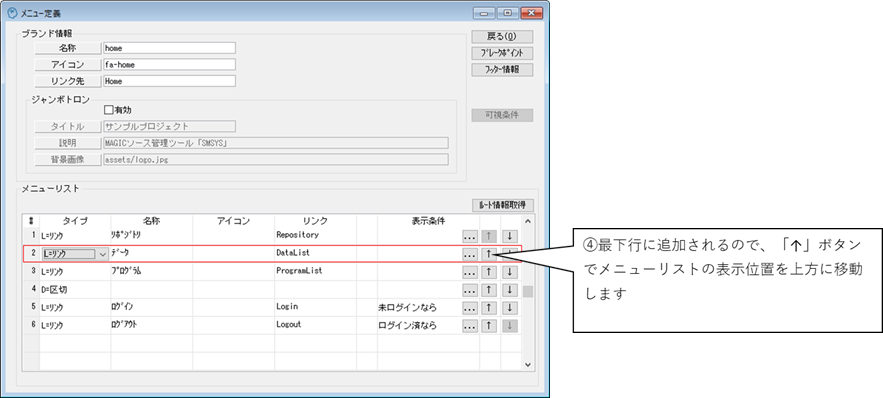Click the リンク先 field containing Home
Viewport: 883px width, 398px height.
point(169,81)
